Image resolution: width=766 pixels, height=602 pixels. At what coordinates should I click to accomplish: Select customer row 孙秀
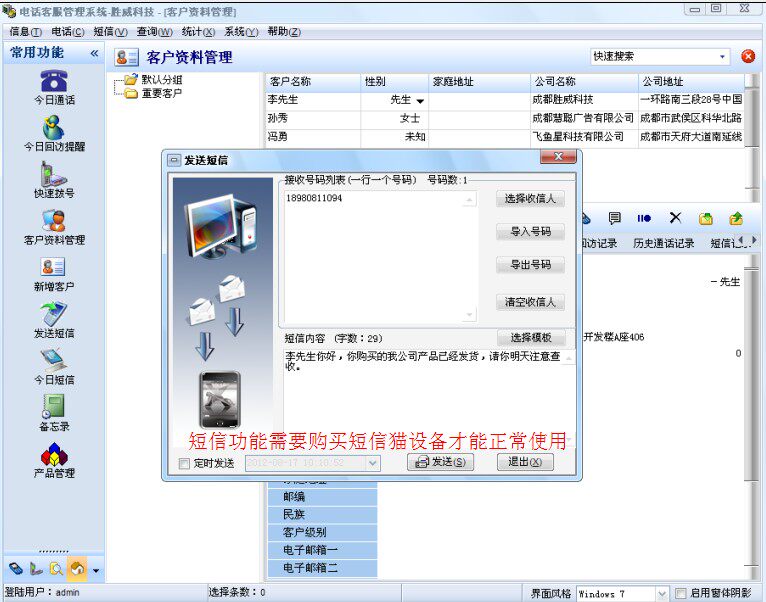(x=505, y=118)
